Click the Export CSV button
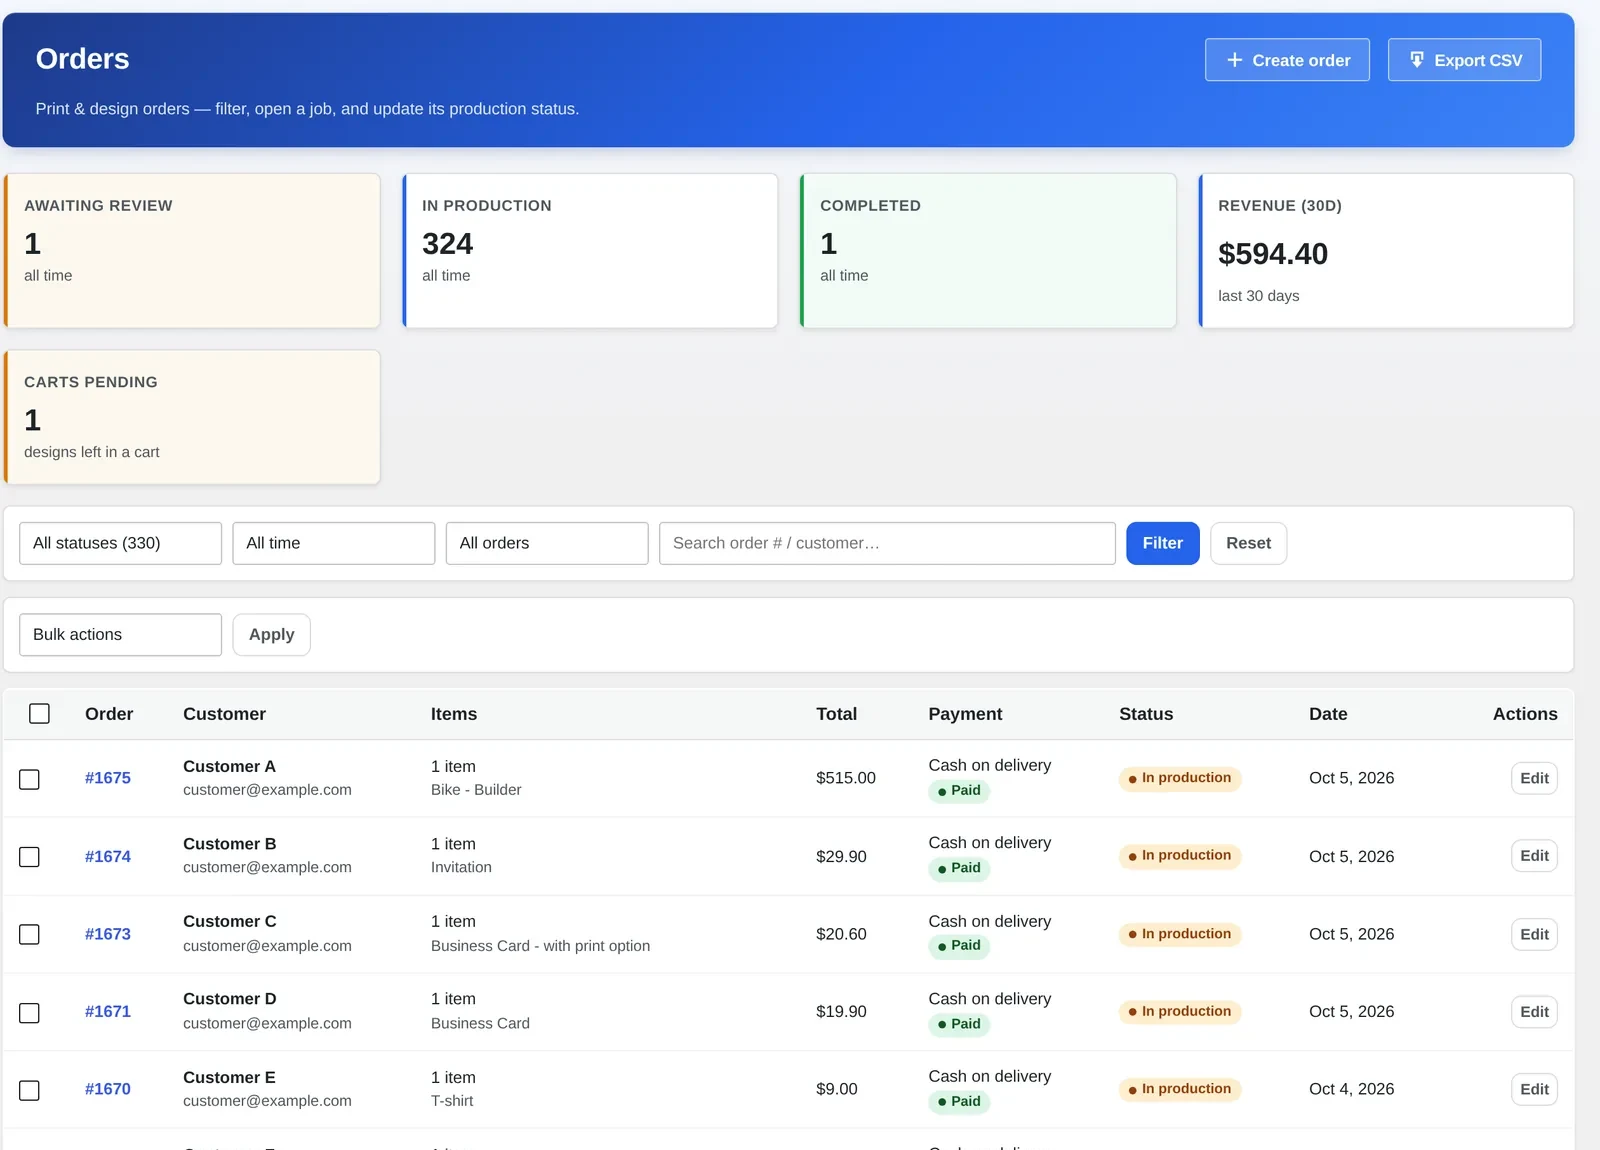Viewport: 1600px width, 1150px height. click(1464, 60)
